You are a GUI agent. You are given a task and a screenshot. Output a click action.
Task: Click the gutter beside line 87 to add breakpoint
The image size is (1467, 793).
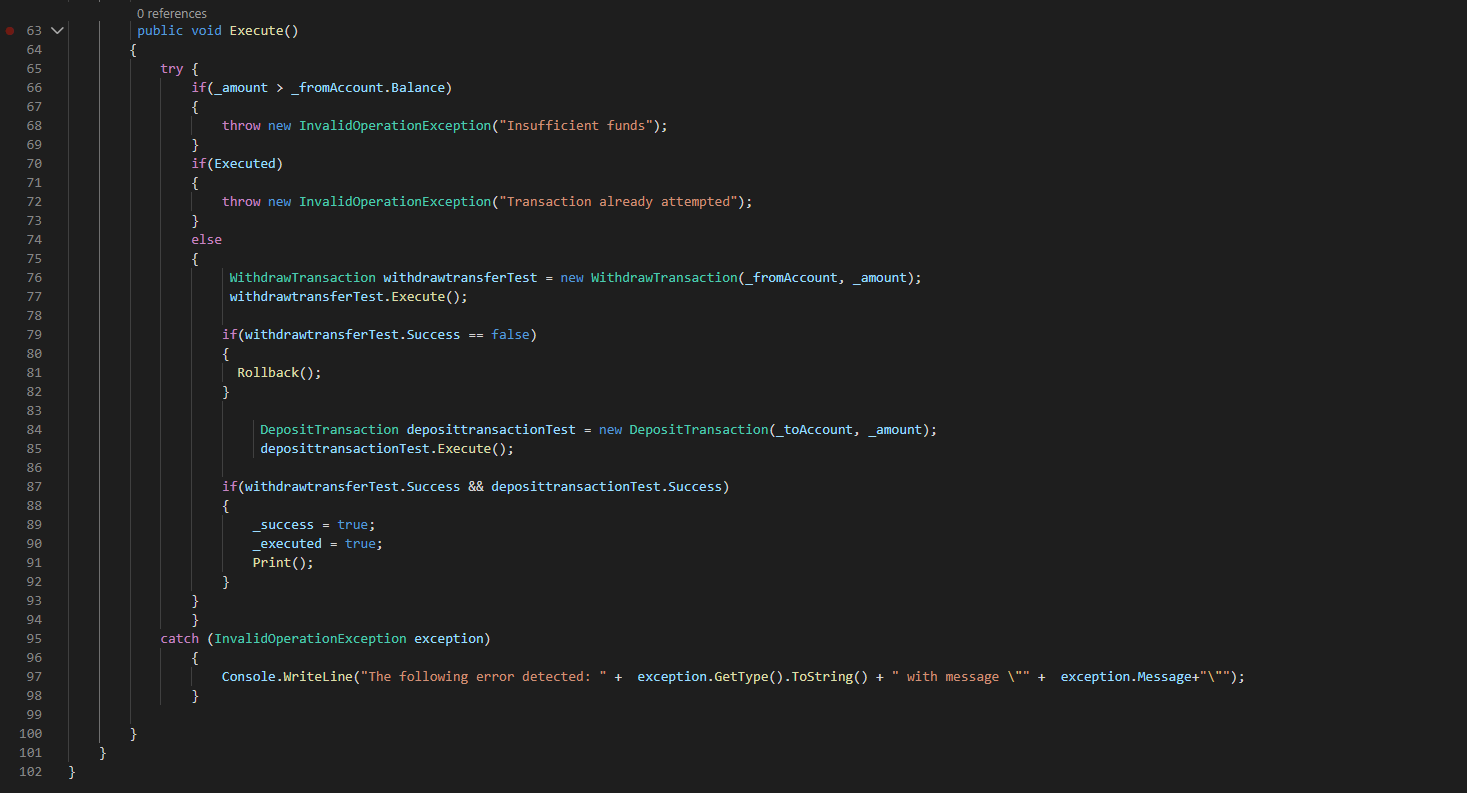(x=11, y=486)
